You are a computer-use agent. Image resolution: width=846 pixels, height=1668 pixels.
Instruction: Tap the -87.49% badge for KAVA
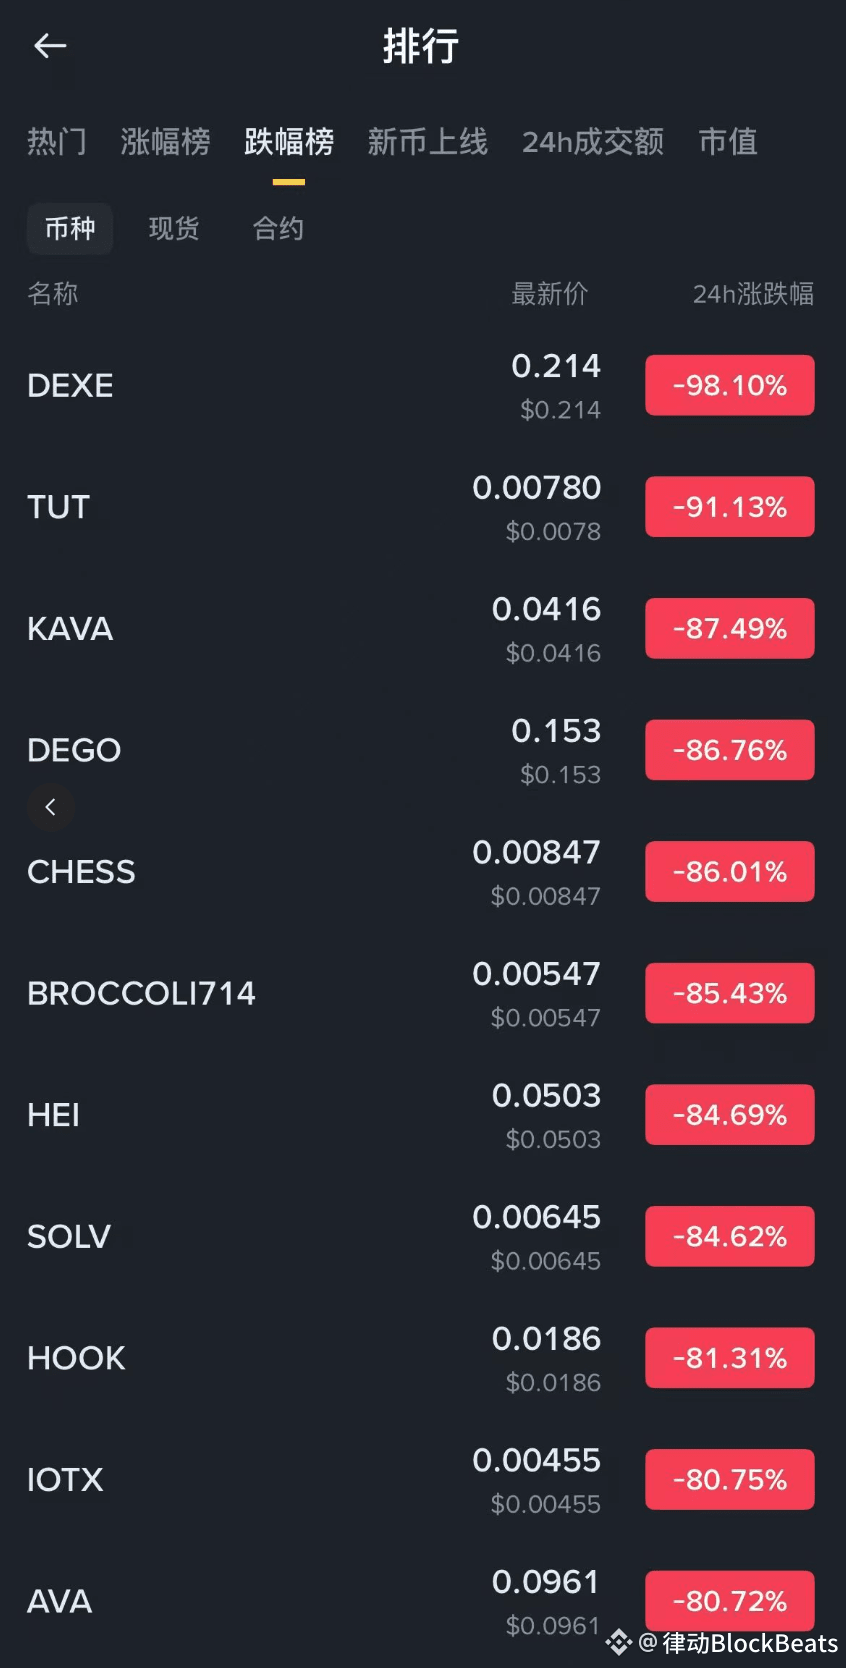(x=730, y=628)
